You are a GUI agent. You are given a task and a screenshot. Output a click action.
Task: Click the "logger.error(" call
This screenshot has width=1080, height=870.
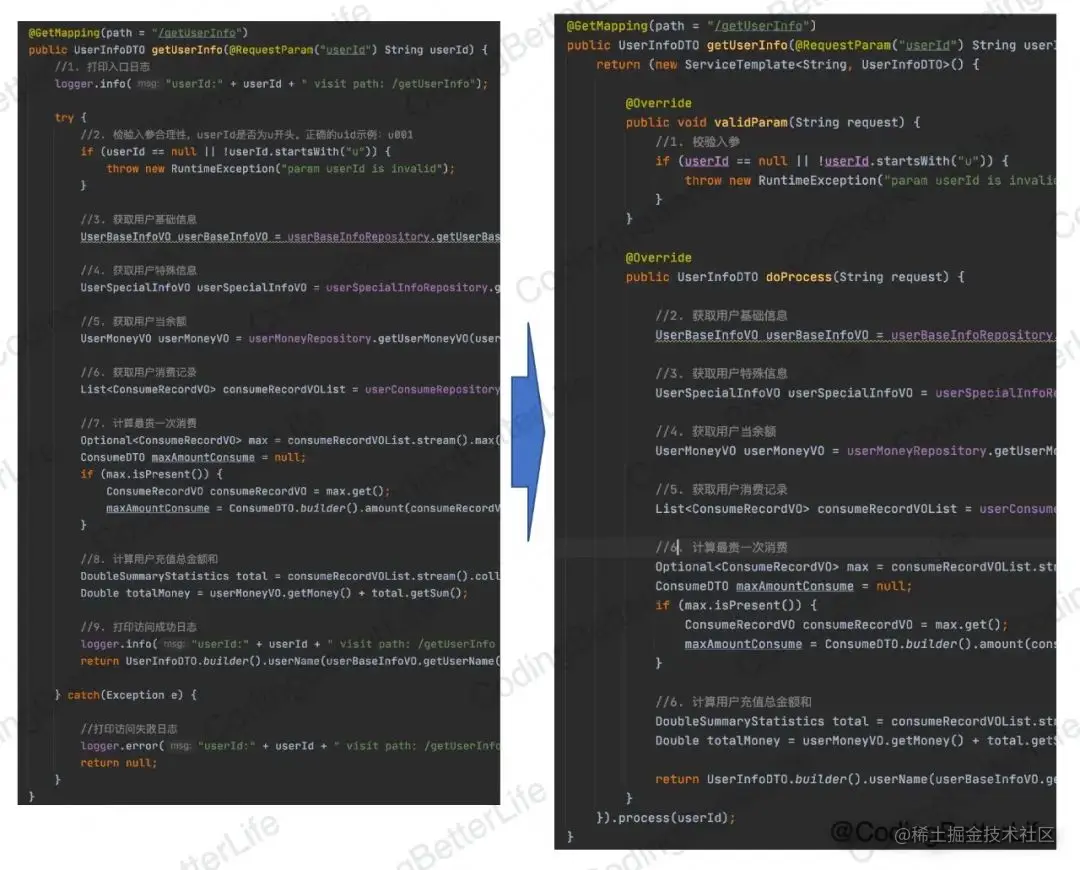click(x=122, y=746)
